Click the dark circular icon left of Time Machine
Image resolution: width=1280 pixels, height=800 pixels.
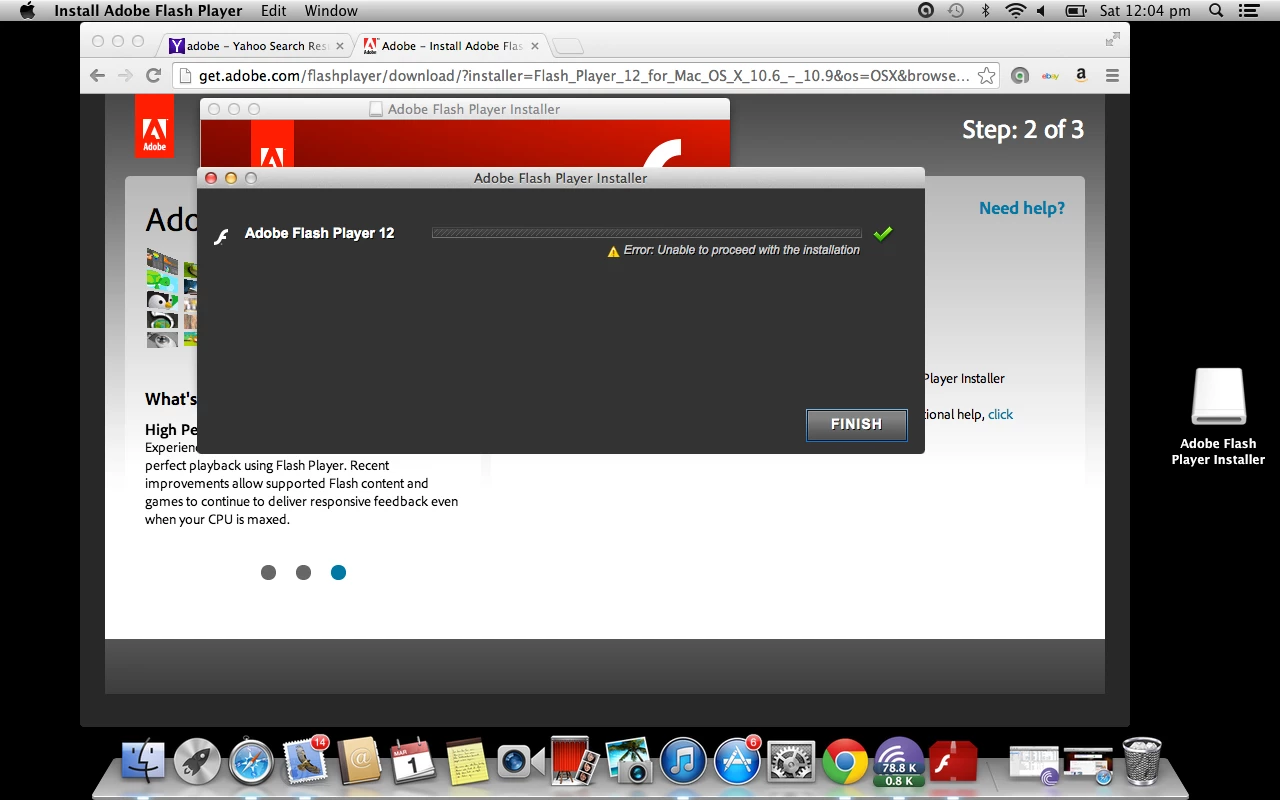(926, 11)
